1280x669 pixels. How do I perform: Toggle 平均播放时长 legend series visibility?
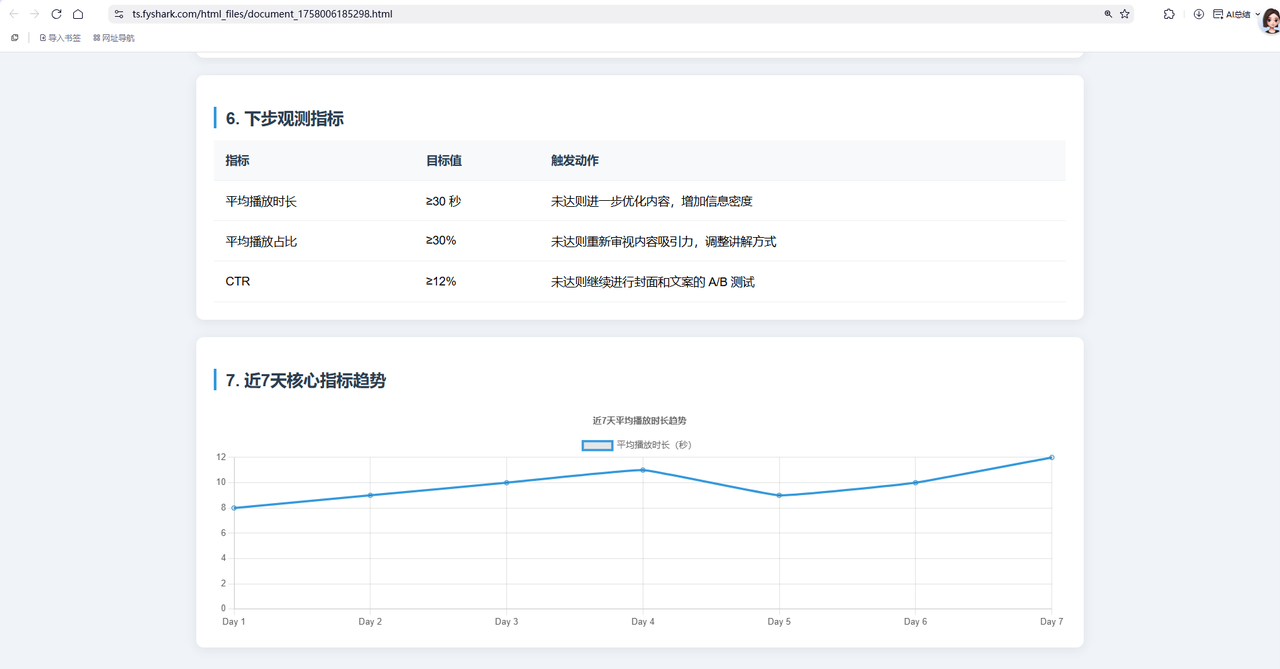pos(597,445)
